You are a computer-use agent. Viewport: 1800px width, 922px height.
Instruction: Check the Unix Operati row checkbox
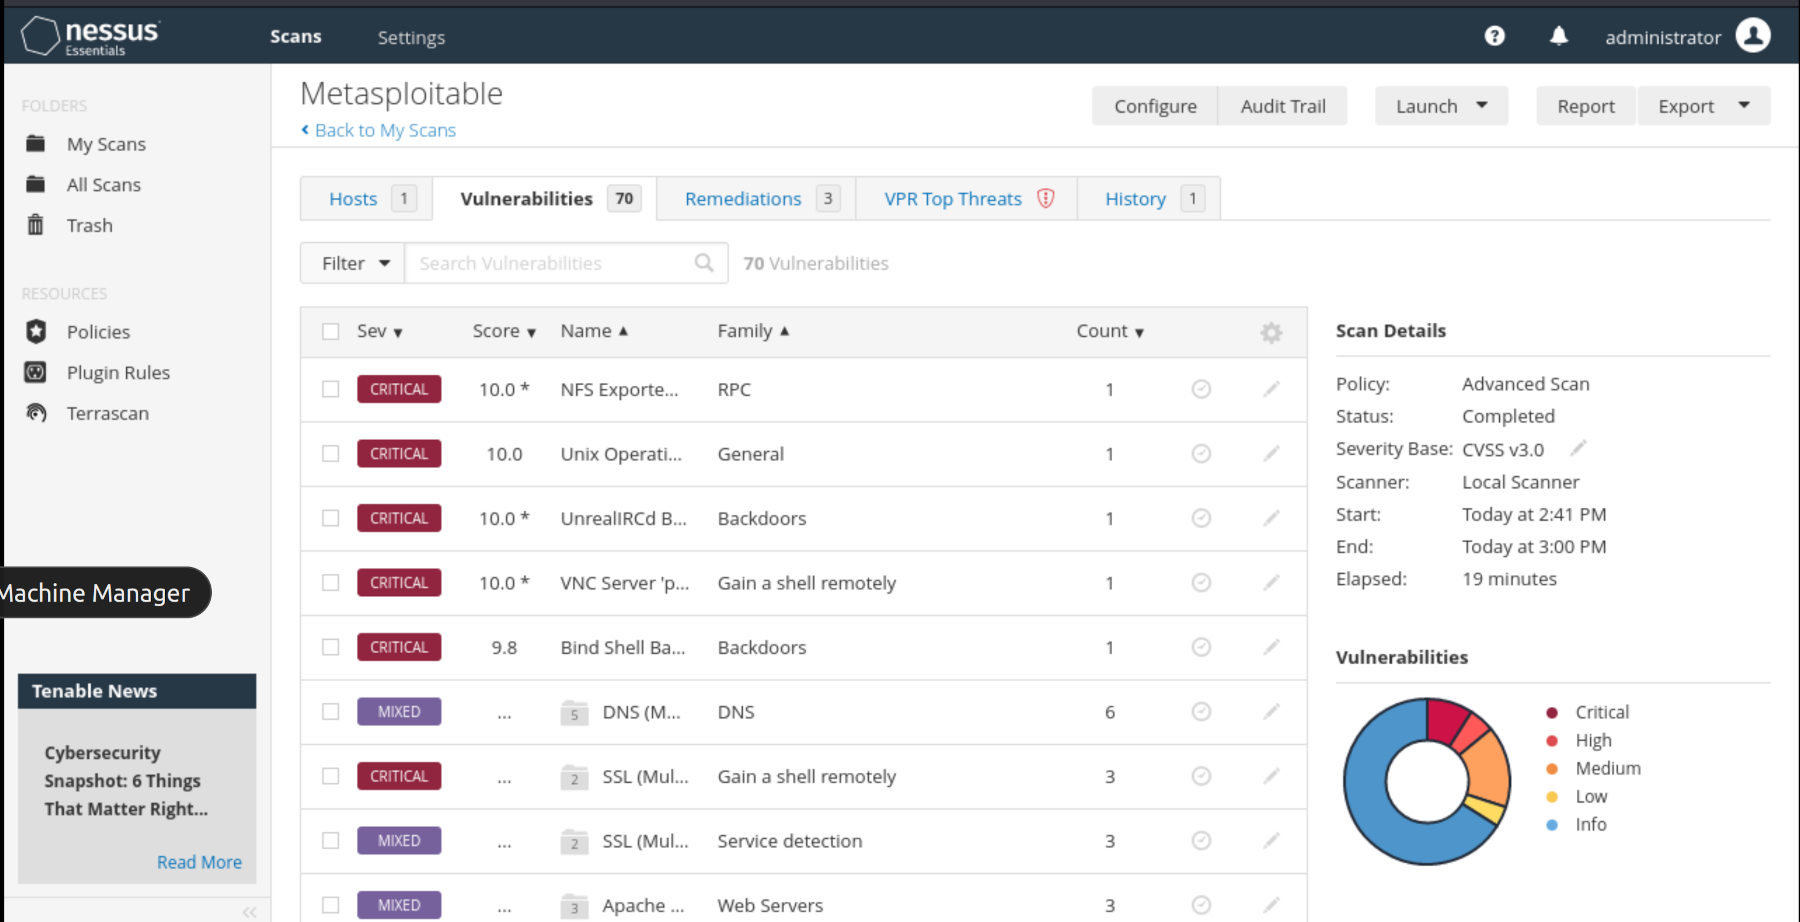tap(331, 454)
